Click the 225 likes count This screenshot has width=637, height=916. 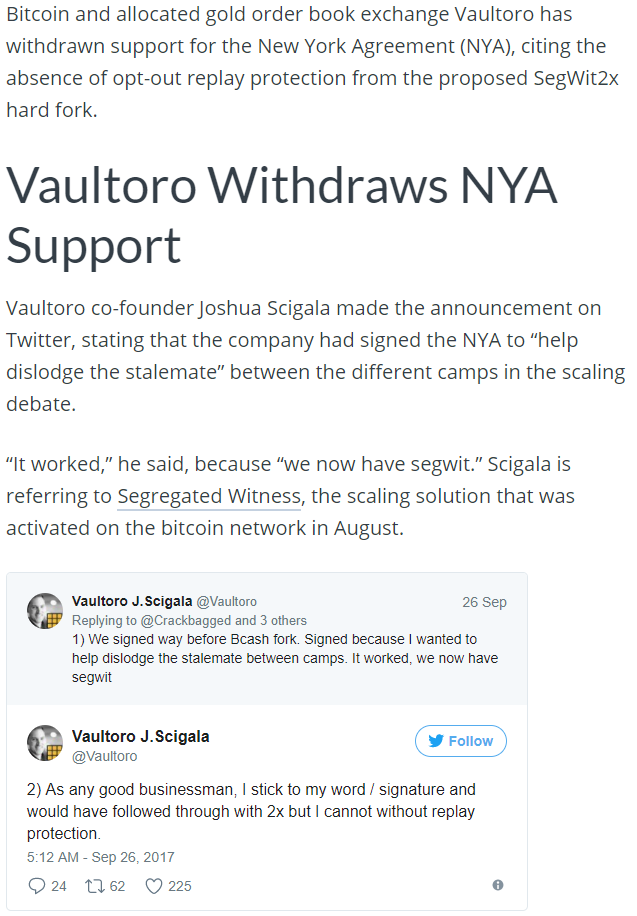pos(180,885)
